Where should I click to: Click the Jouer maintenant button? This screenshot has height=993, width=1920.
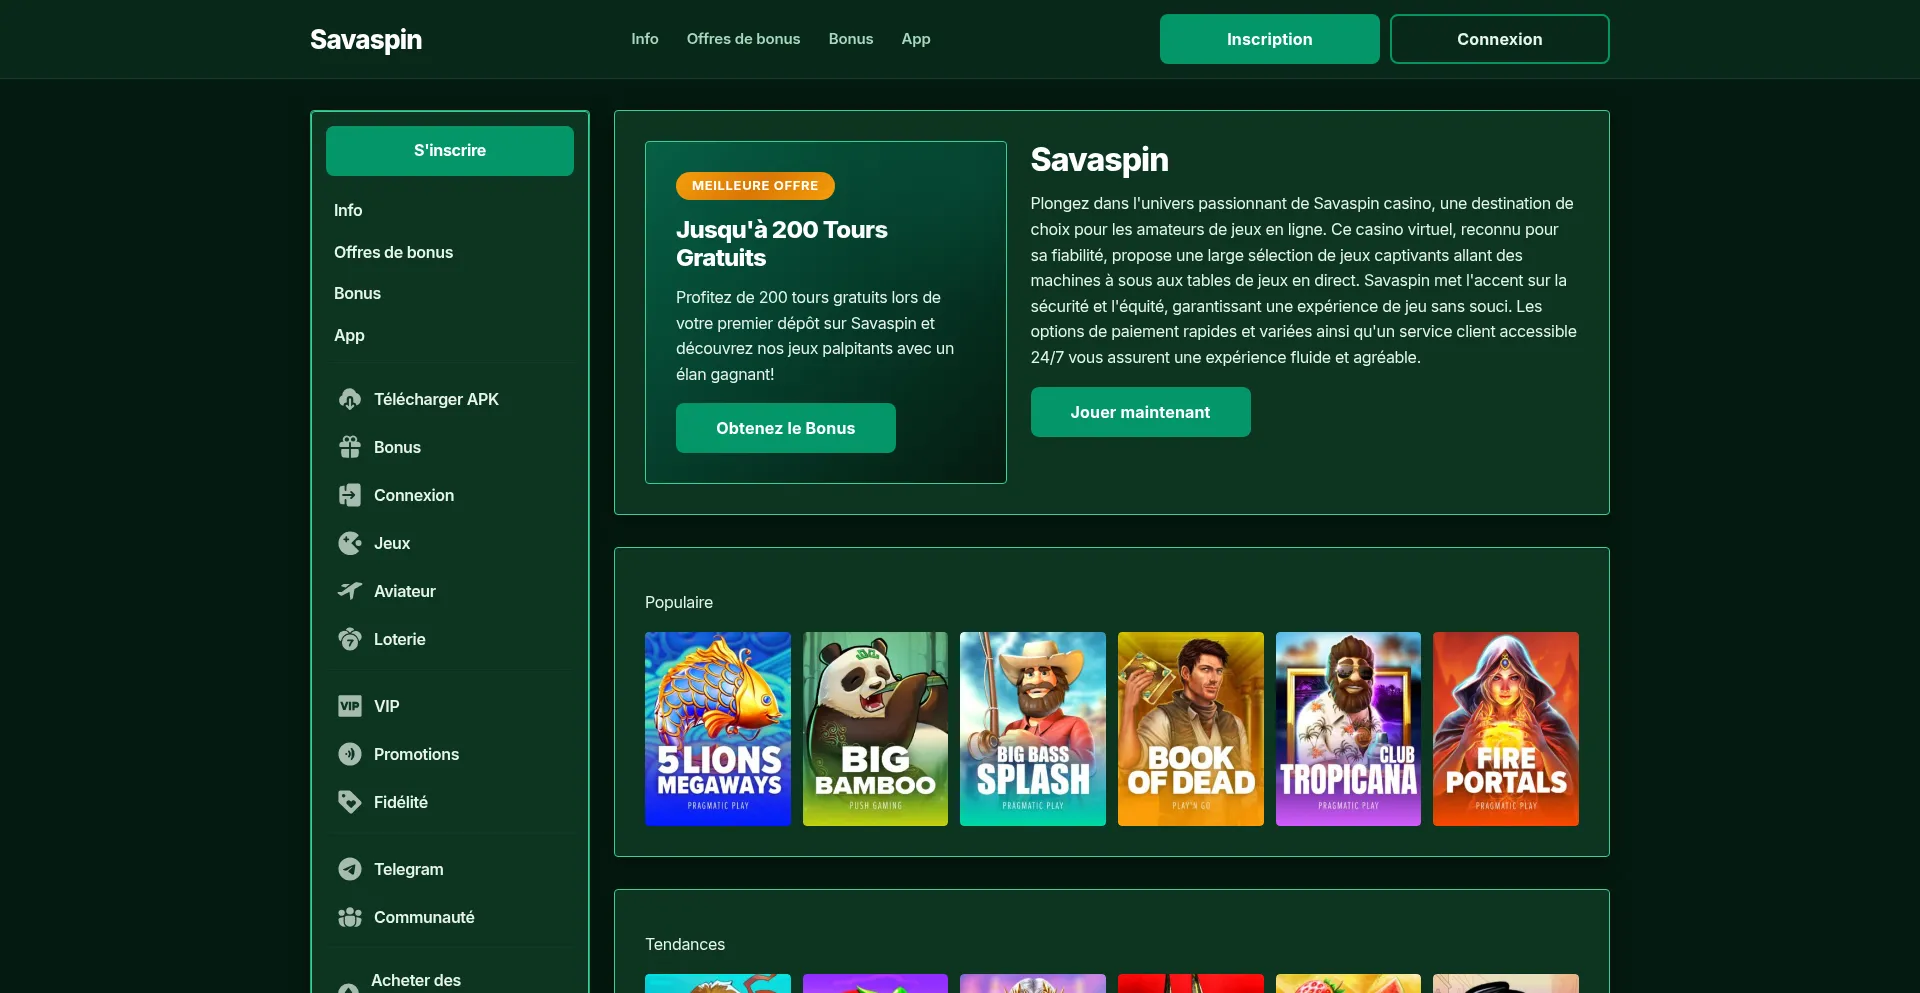tap(1141, 412)
